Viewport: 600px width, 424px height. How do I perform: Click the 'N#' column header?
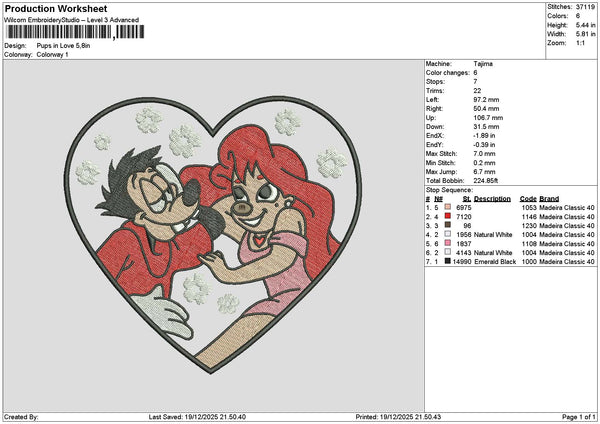tap(438, 199)
